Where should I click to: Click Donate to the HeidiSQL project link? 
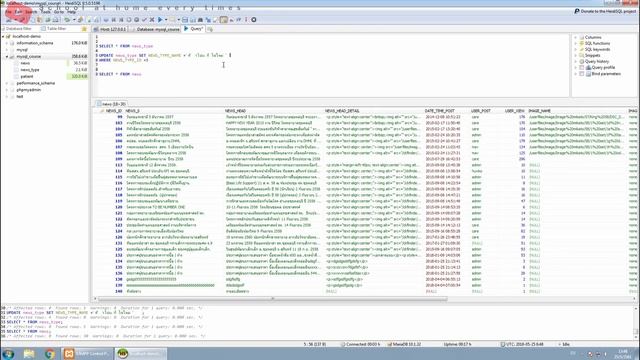pyautogui.click(x=605, y=11)
